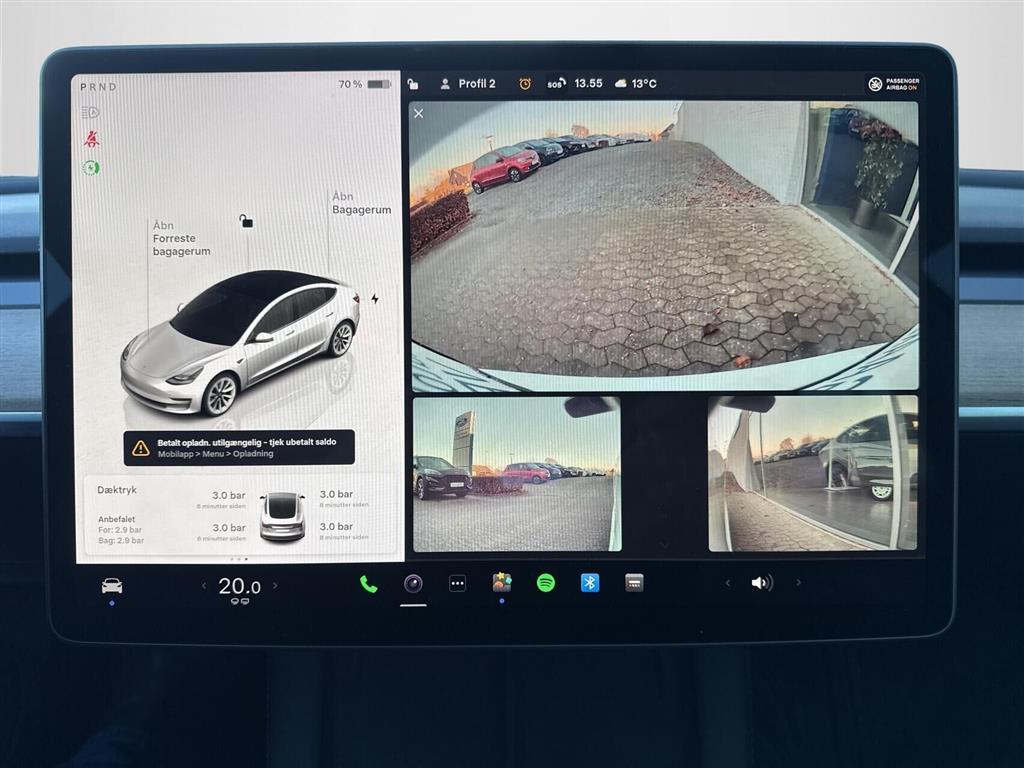Viewport: 1024px width, 768px height.
Task: Toggle door lock icon above the car
Action: (x=246, y=221)
